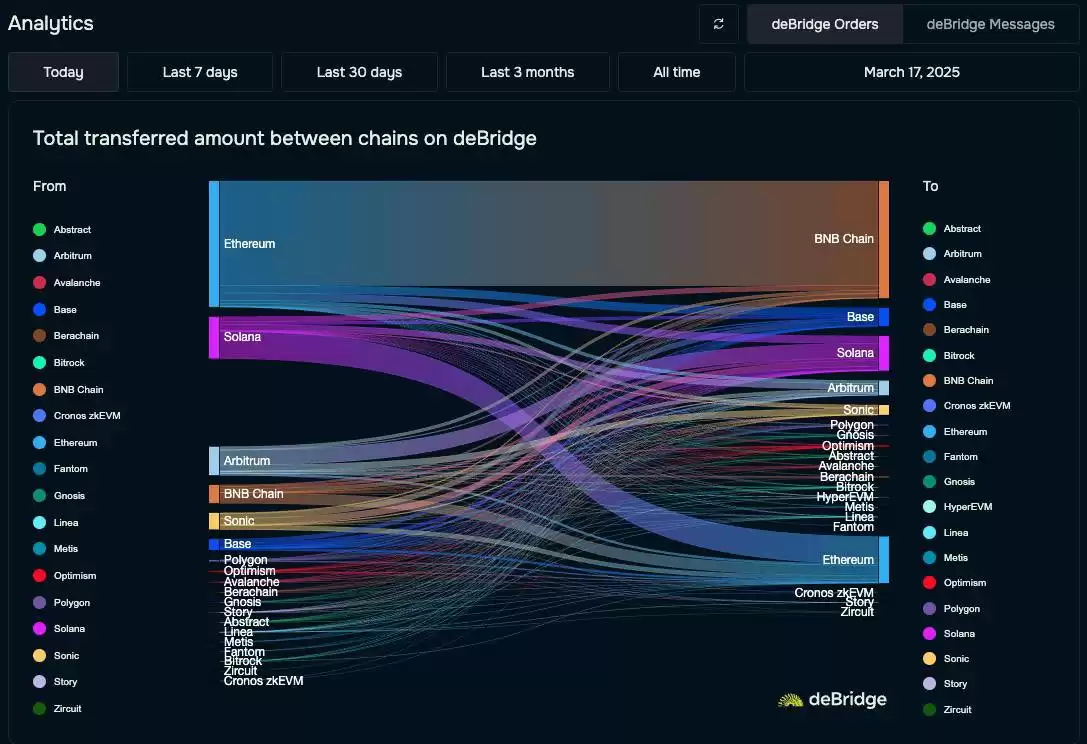The width and height of the screenshot is (1087, 744).
Task: Click the Linea color dot in From legend
Action: [x=40, y=523]
